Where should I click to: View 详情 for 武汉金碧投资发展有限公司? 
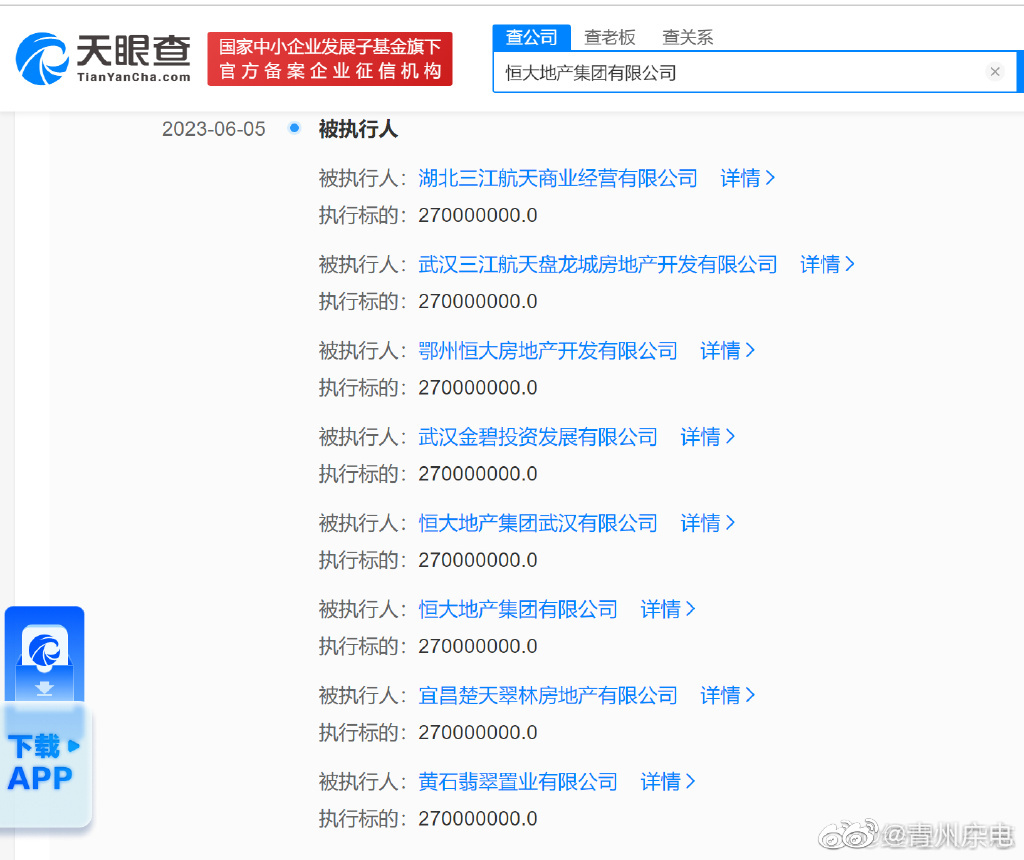coord(707,437)
